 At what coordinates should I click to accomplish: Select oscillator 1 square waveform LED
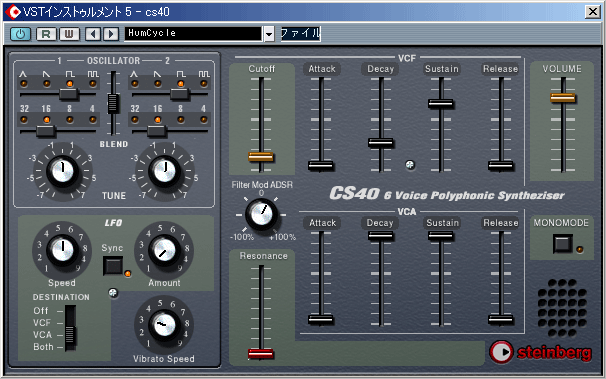(x=70, y=83)
